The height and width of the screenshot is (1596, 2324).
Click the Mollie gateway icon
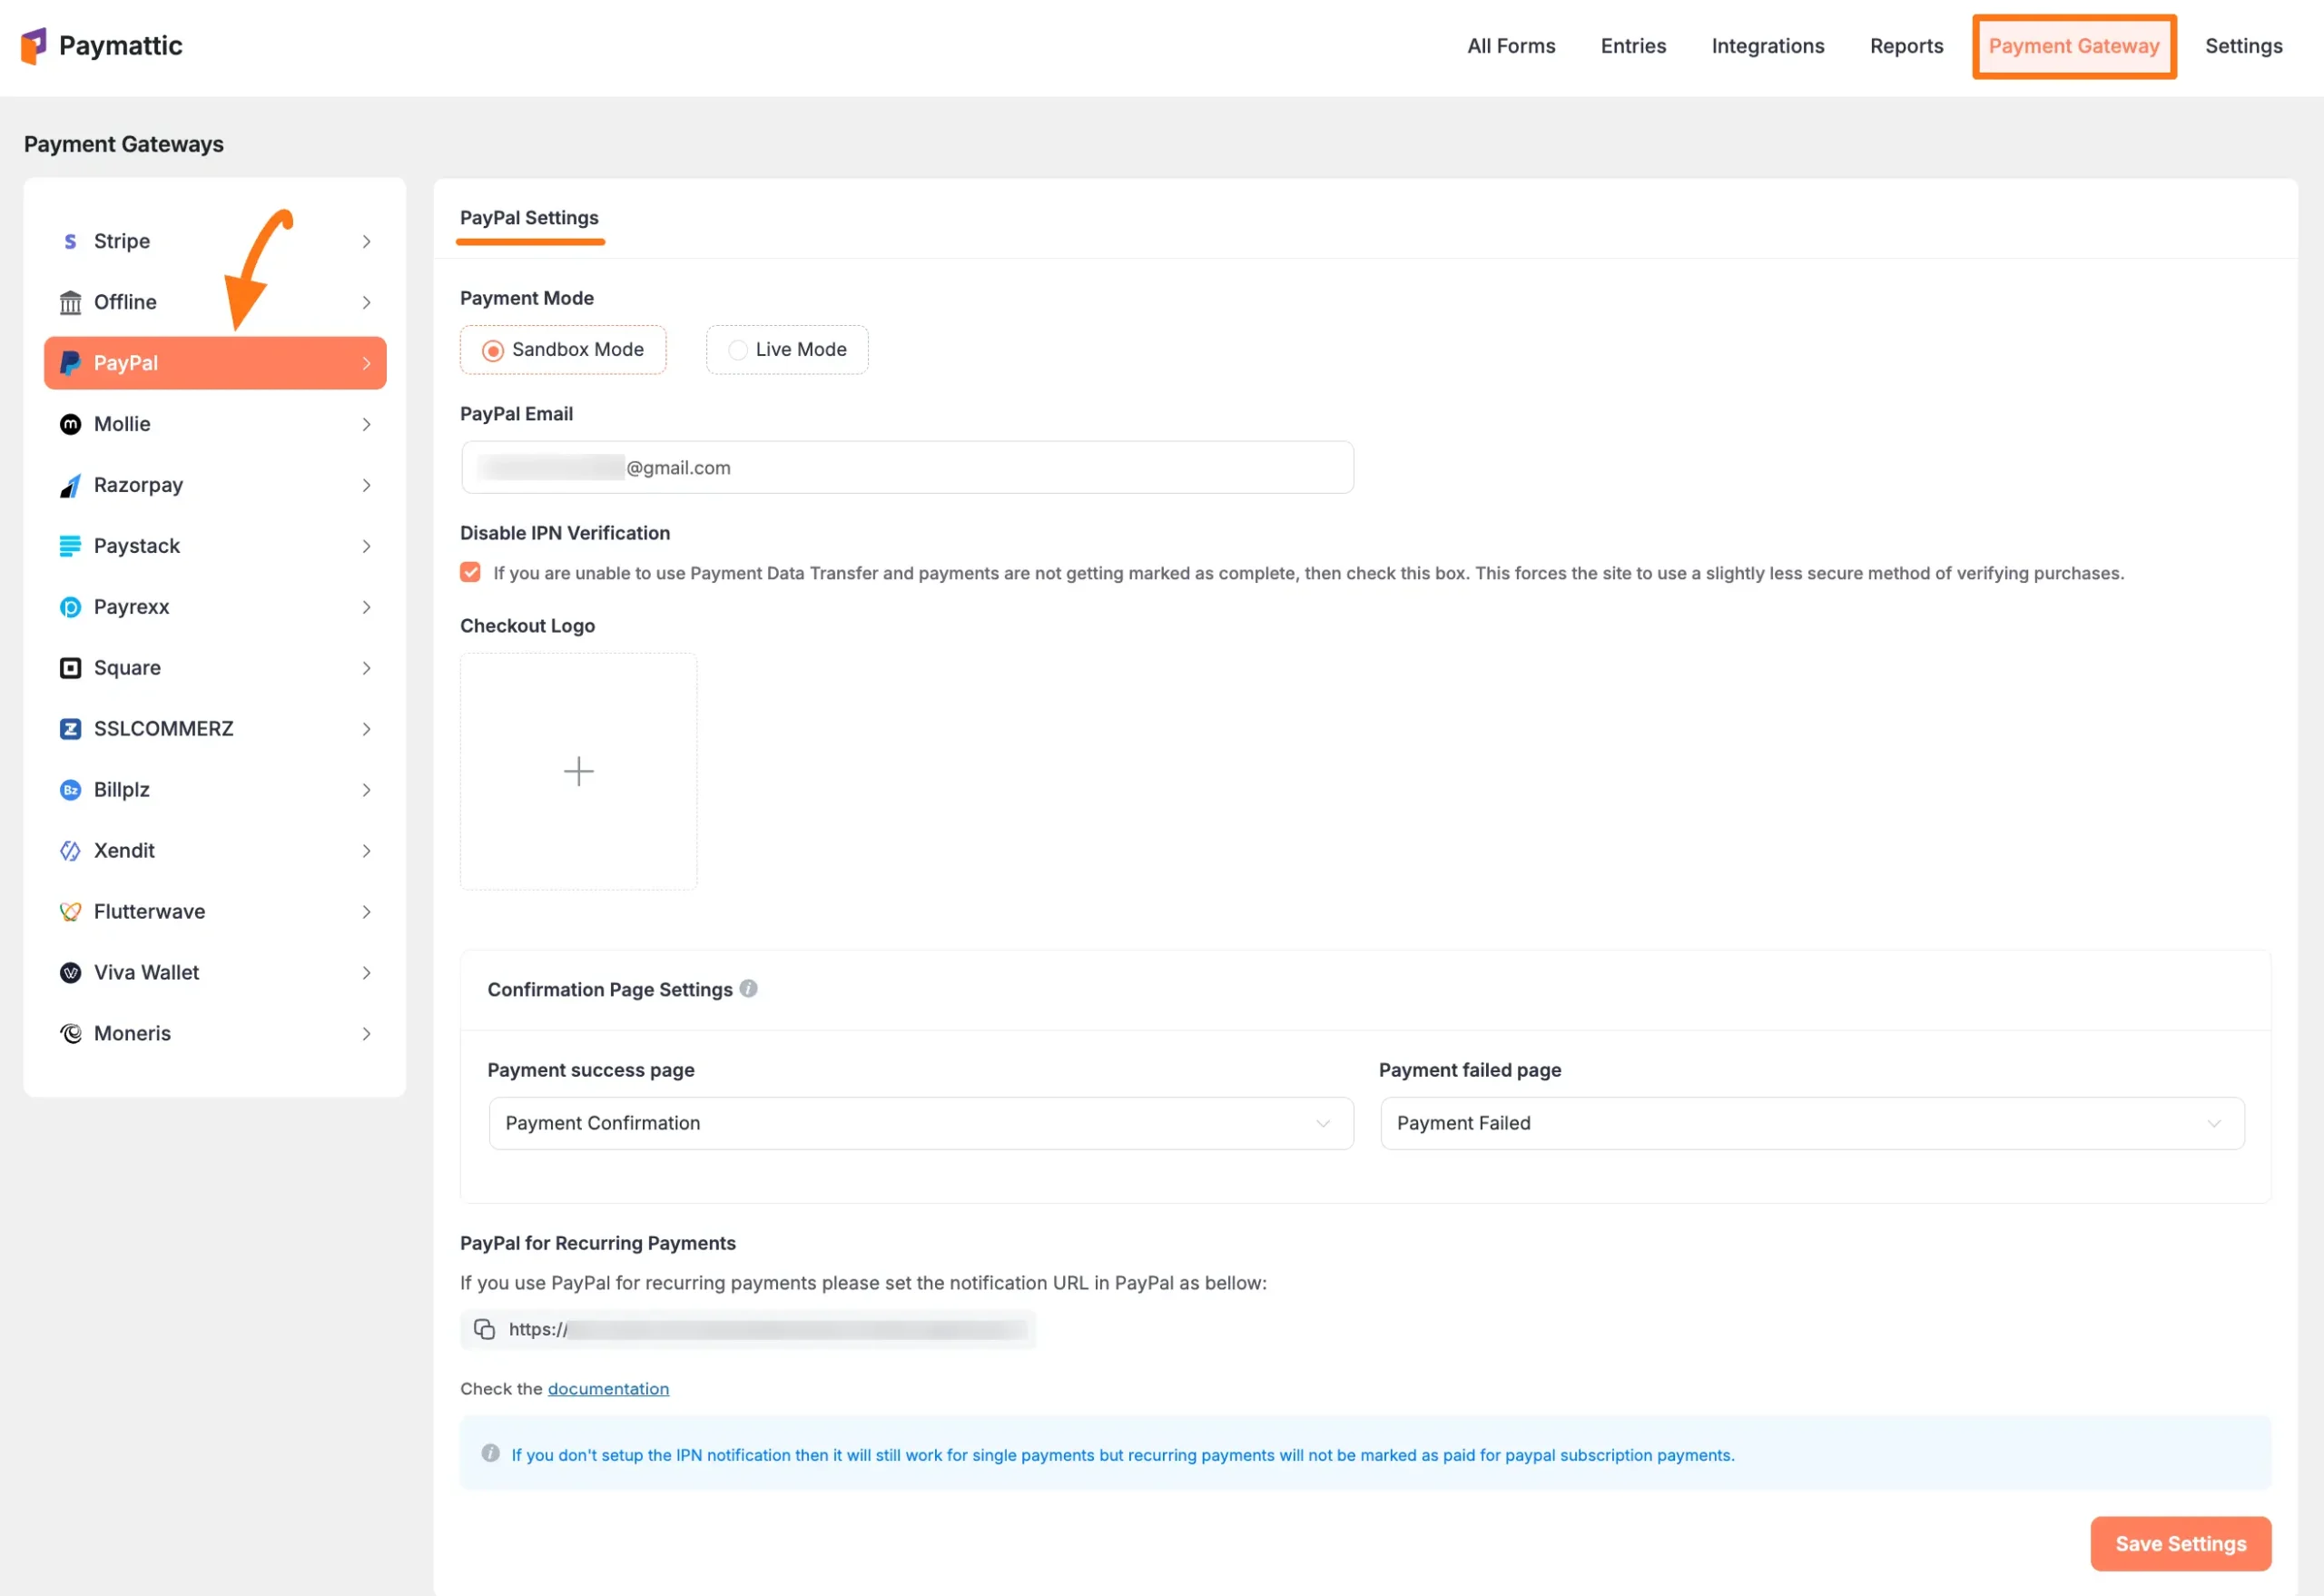tap(70, 423)
